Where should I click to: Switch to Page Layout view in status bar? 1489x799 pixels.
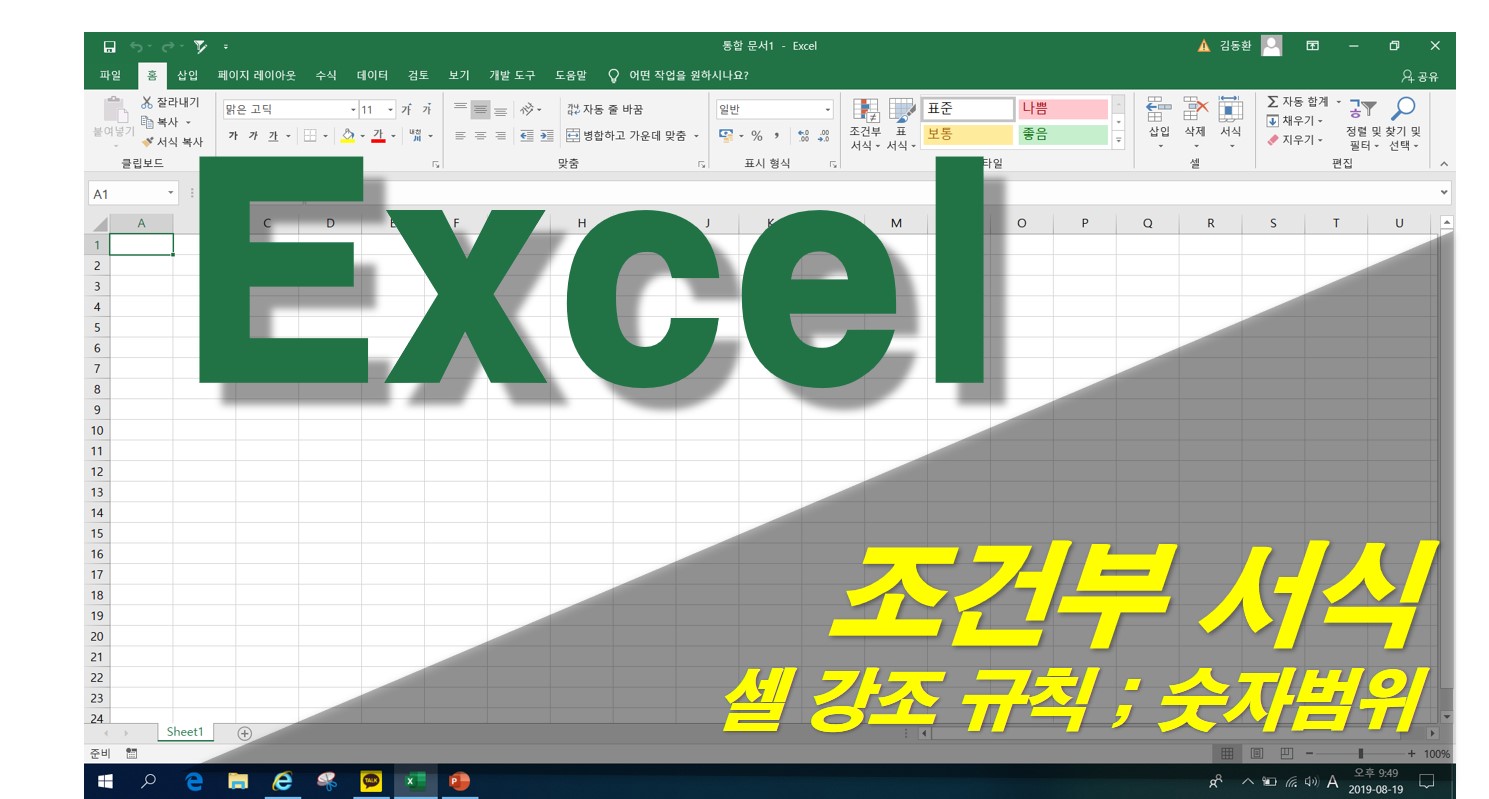point(1257,753)
